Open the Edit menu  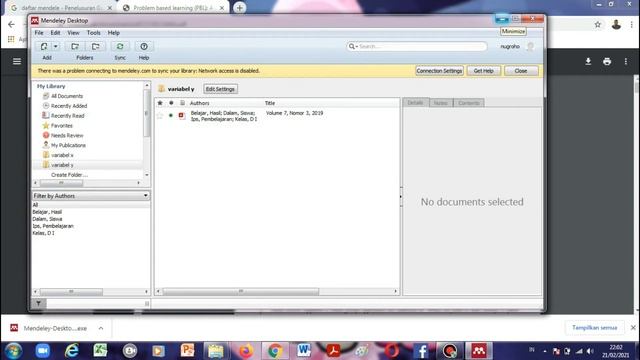(x=55, y=33)
